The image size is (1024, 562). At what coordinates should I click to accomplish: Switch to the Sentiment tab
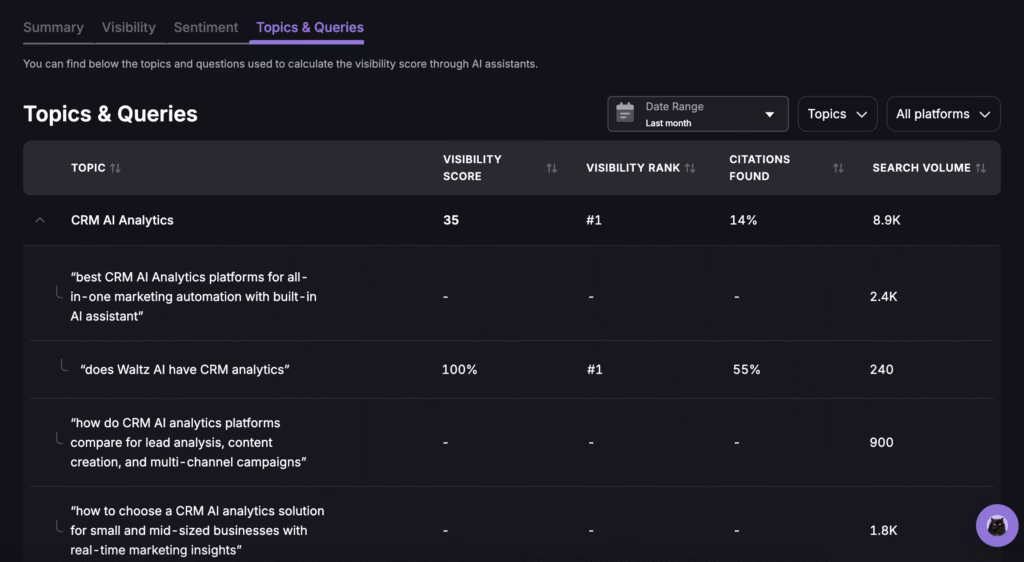(x=206, y=27)
